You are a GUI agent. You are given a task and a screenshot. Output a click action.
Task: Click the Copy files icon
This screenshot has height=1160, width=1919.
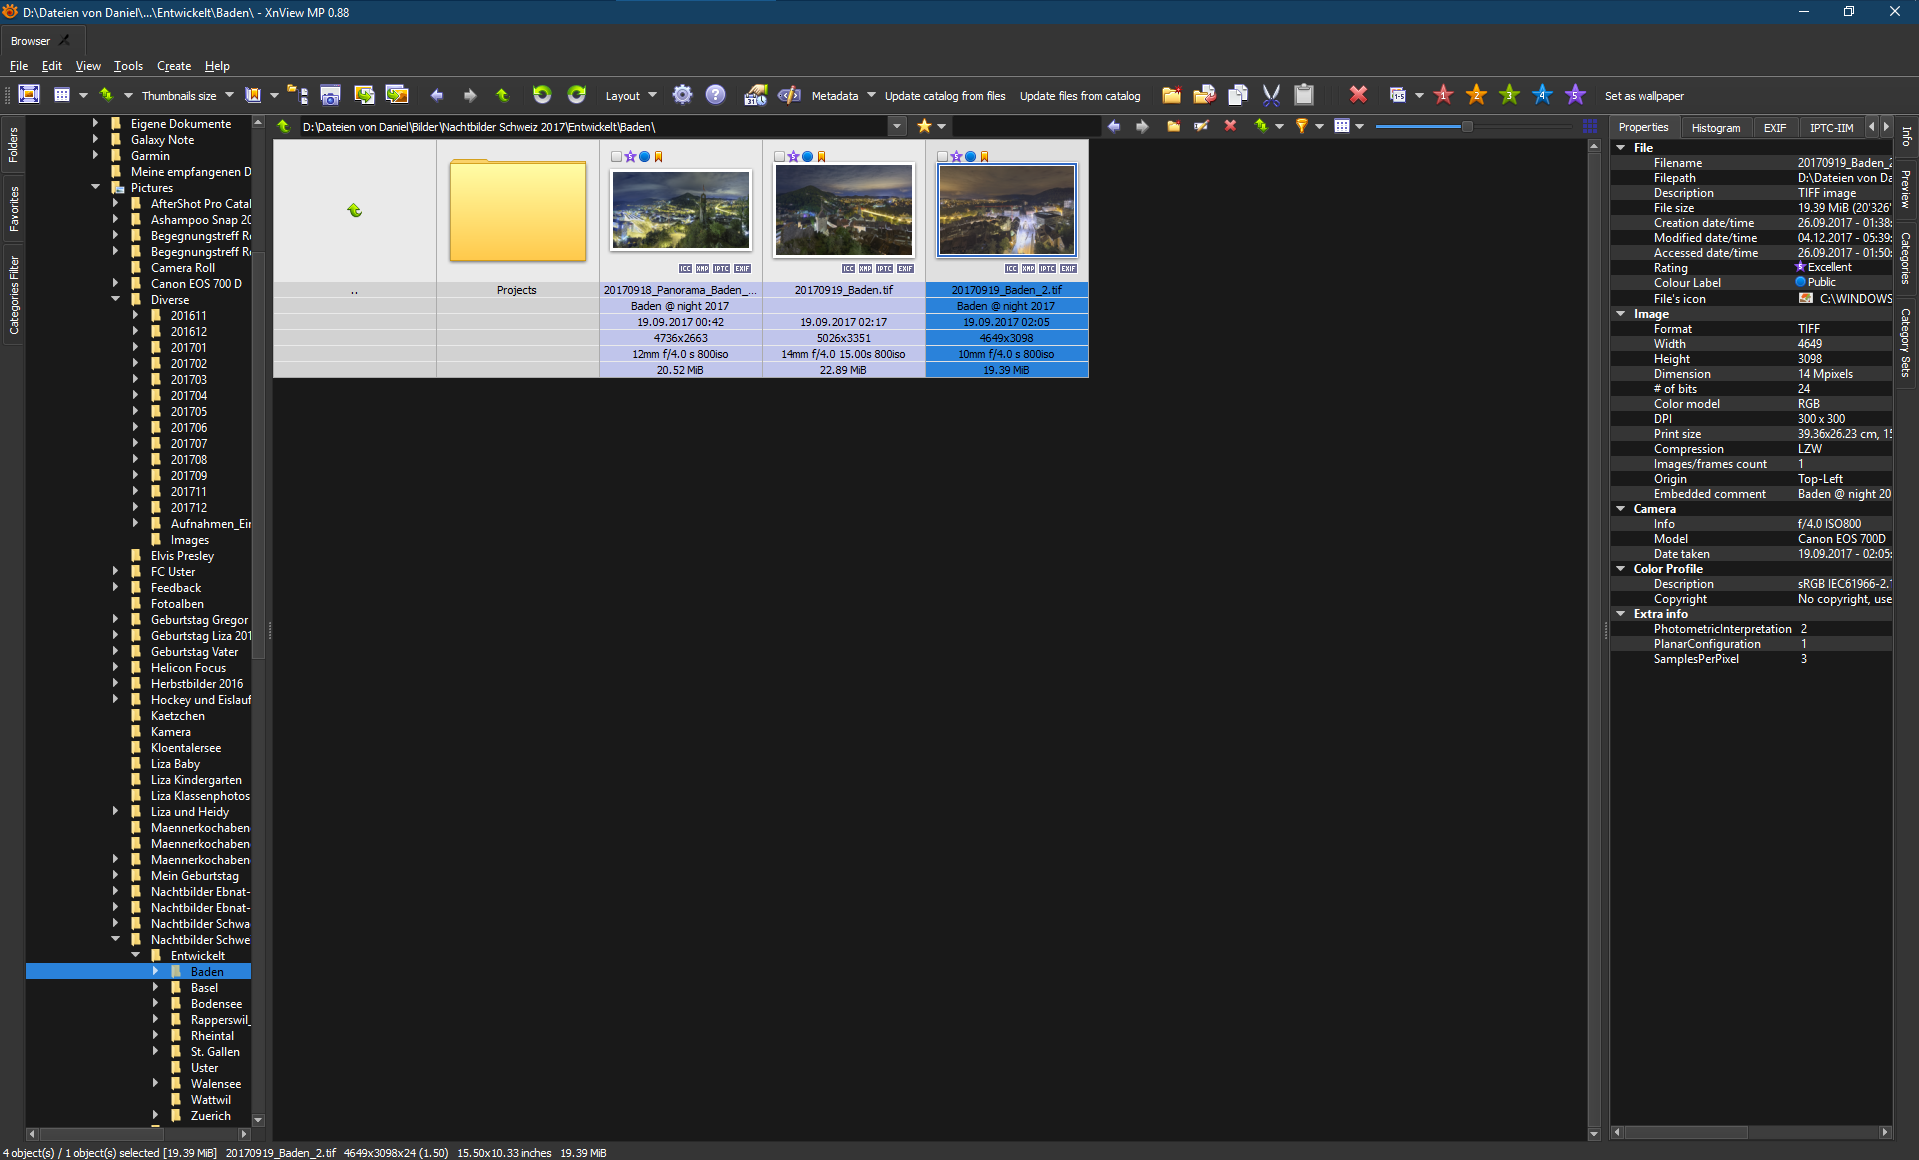[x=1238, y=95]
